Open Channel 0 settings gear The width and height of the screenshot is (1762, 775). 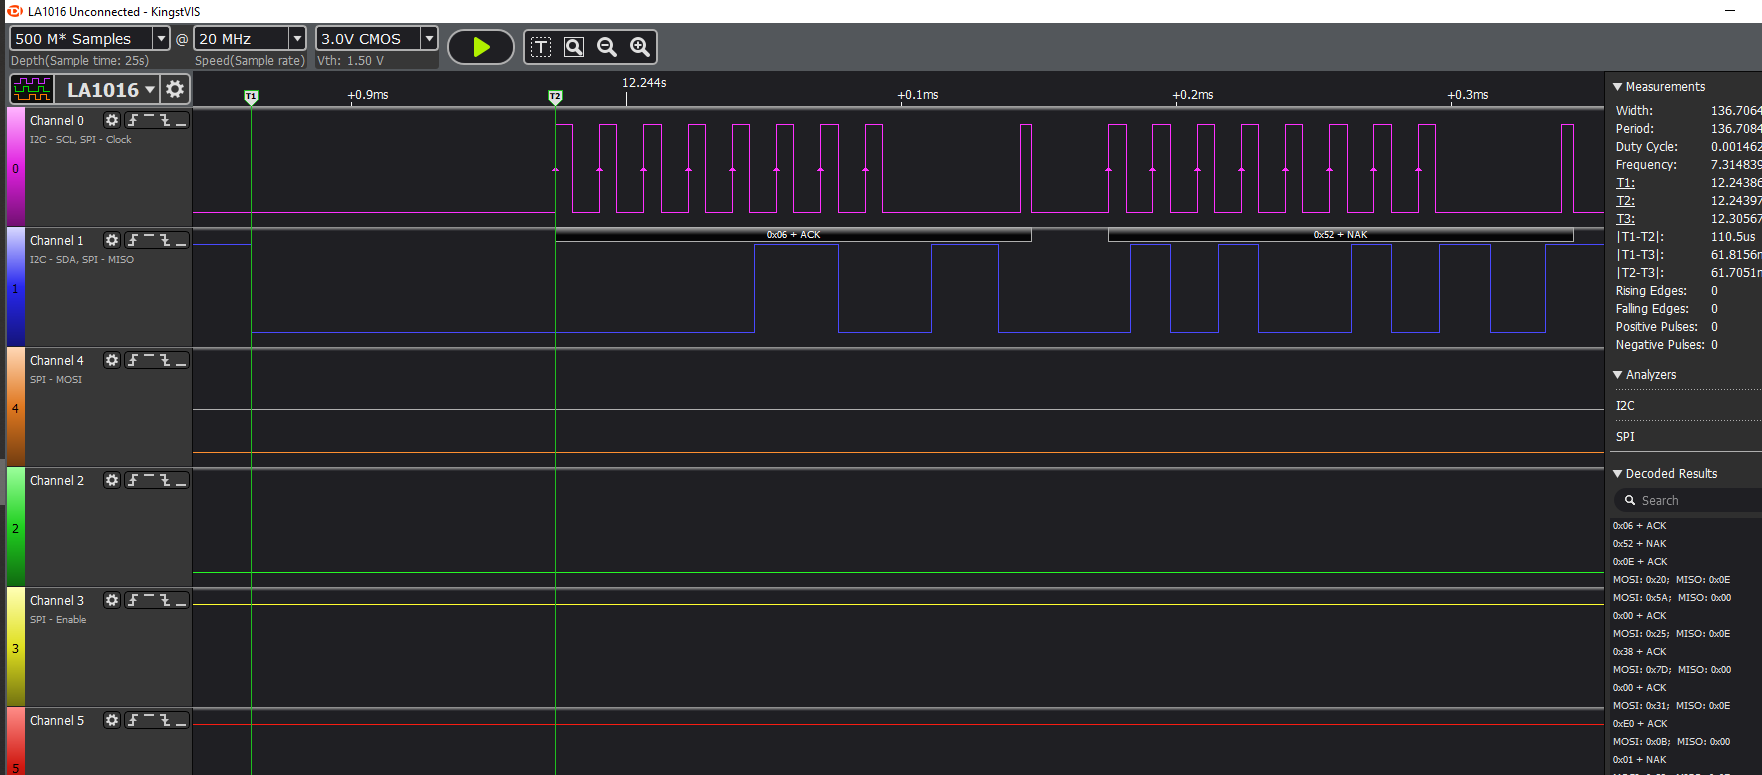[112, 120]
